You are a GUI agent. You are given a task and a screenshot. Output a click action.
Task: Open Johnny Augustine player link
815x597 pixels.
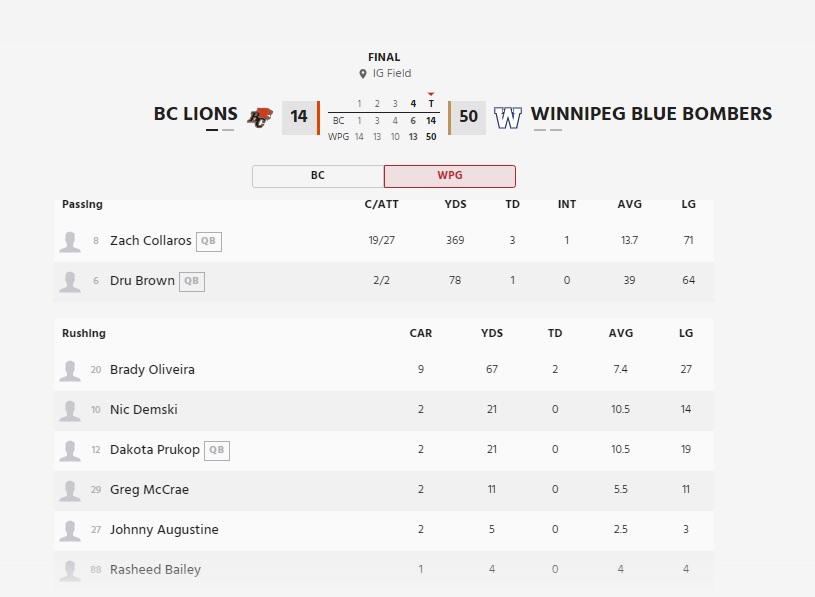tap(164, 530)
